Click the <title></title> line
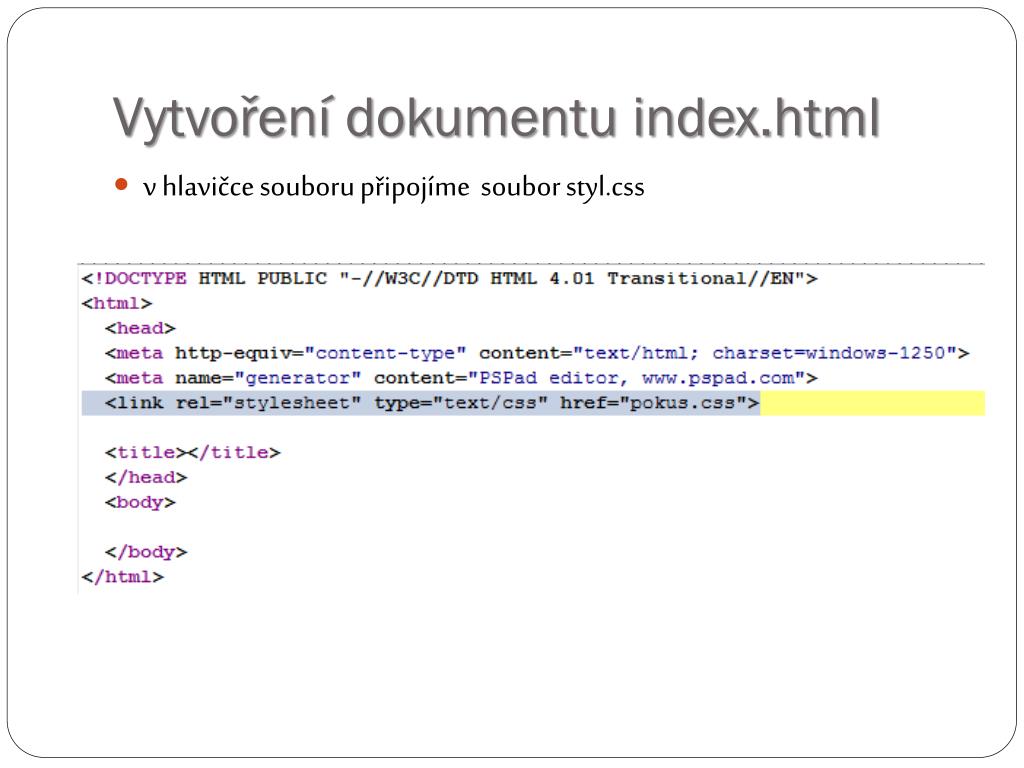The width and height of the screenshot is (1024, 768). (193, 453)
